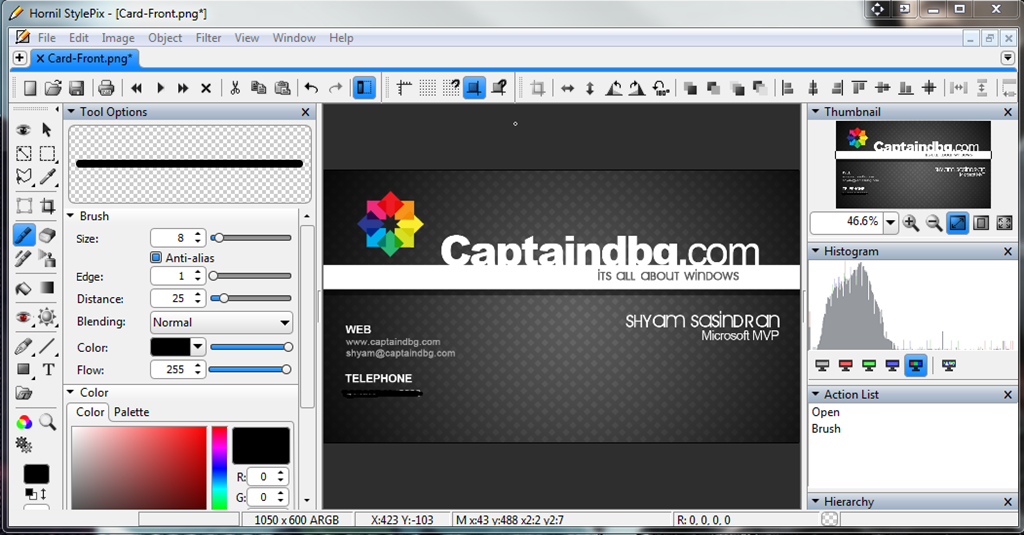1024x535 pixels.
Task: Collapse the Histogram panel
Action: point(815,251)
